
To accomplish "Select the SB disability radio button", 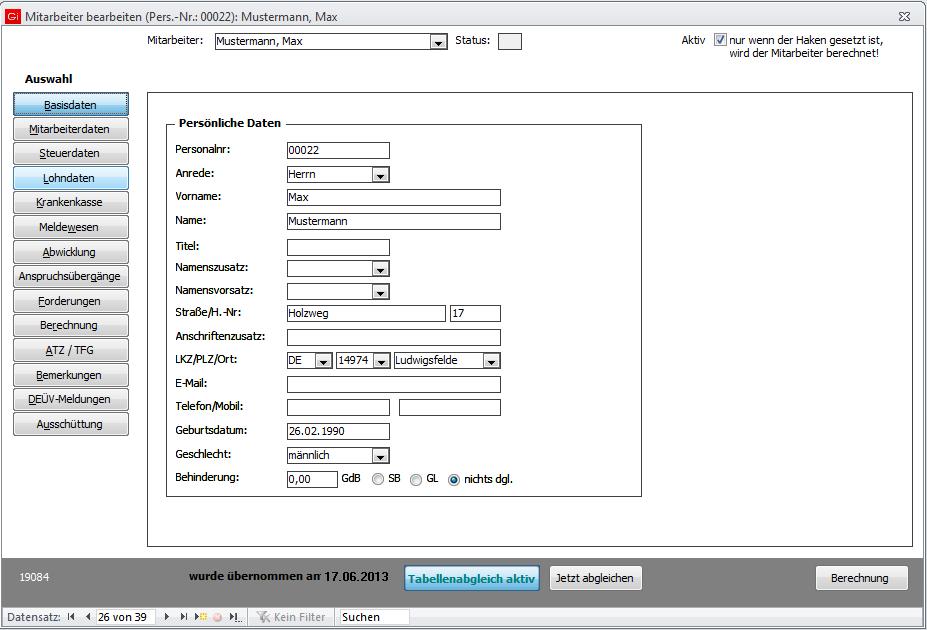I will click(378, 480).
